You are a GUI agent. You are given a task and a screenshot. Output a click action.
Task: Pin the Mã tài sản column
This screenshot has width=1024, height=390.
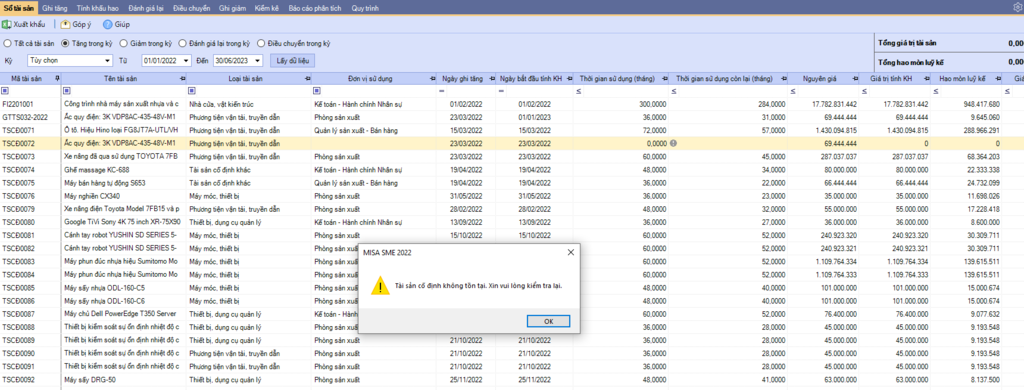click(x=57, y=78)
